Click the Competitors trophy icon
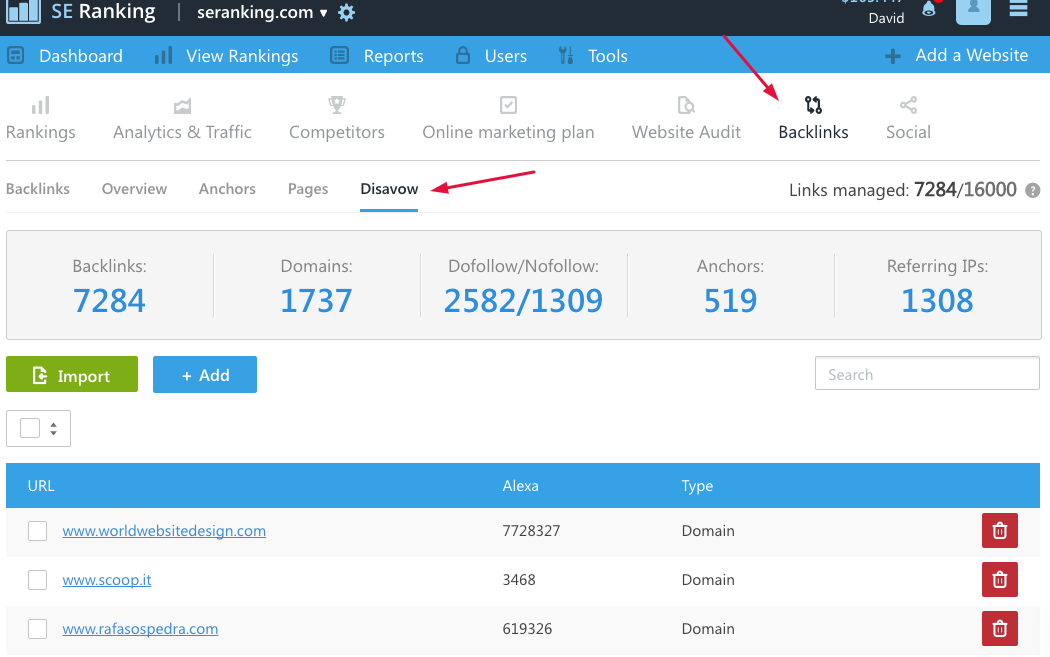Screen dimensions: 1050x657 (x=337, y=105)
